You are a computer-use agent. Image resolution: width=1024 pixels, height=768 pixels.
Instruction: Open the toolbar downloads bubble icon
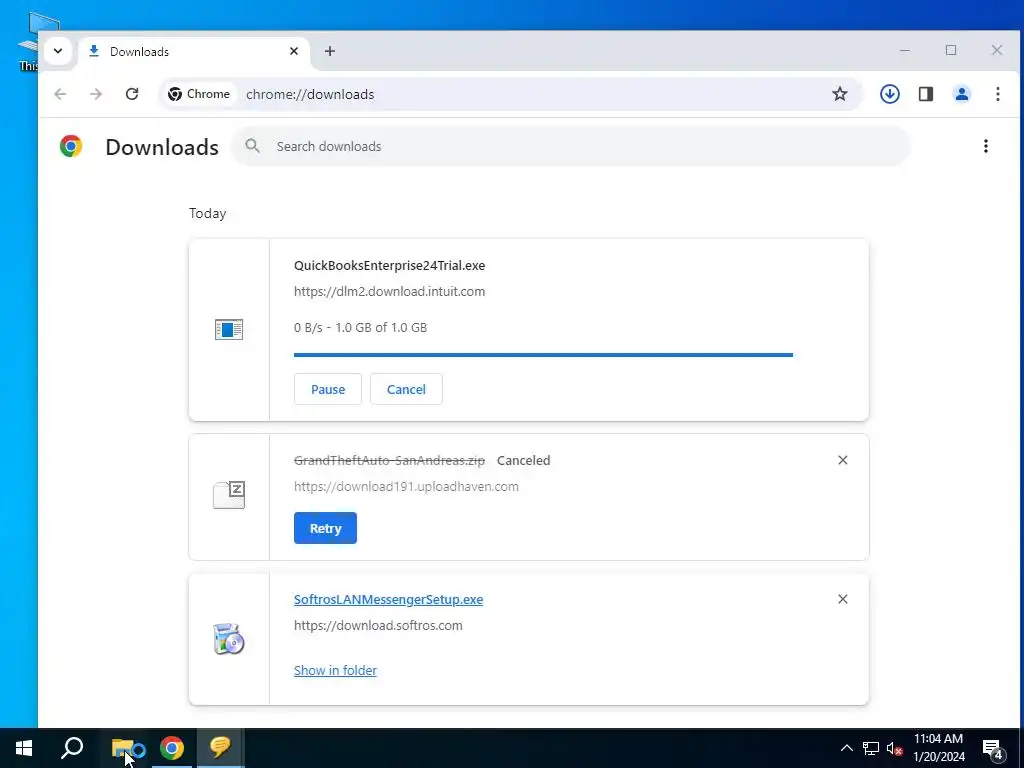(889, 94)
